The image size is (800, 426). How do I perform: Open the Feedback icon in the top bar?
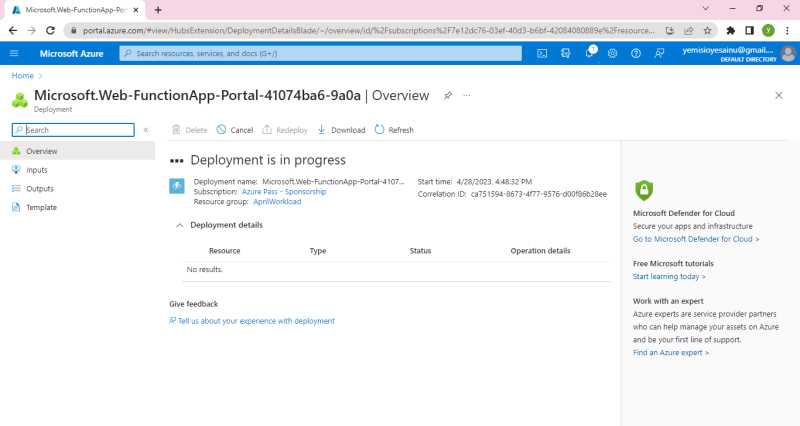coord(659,53)
